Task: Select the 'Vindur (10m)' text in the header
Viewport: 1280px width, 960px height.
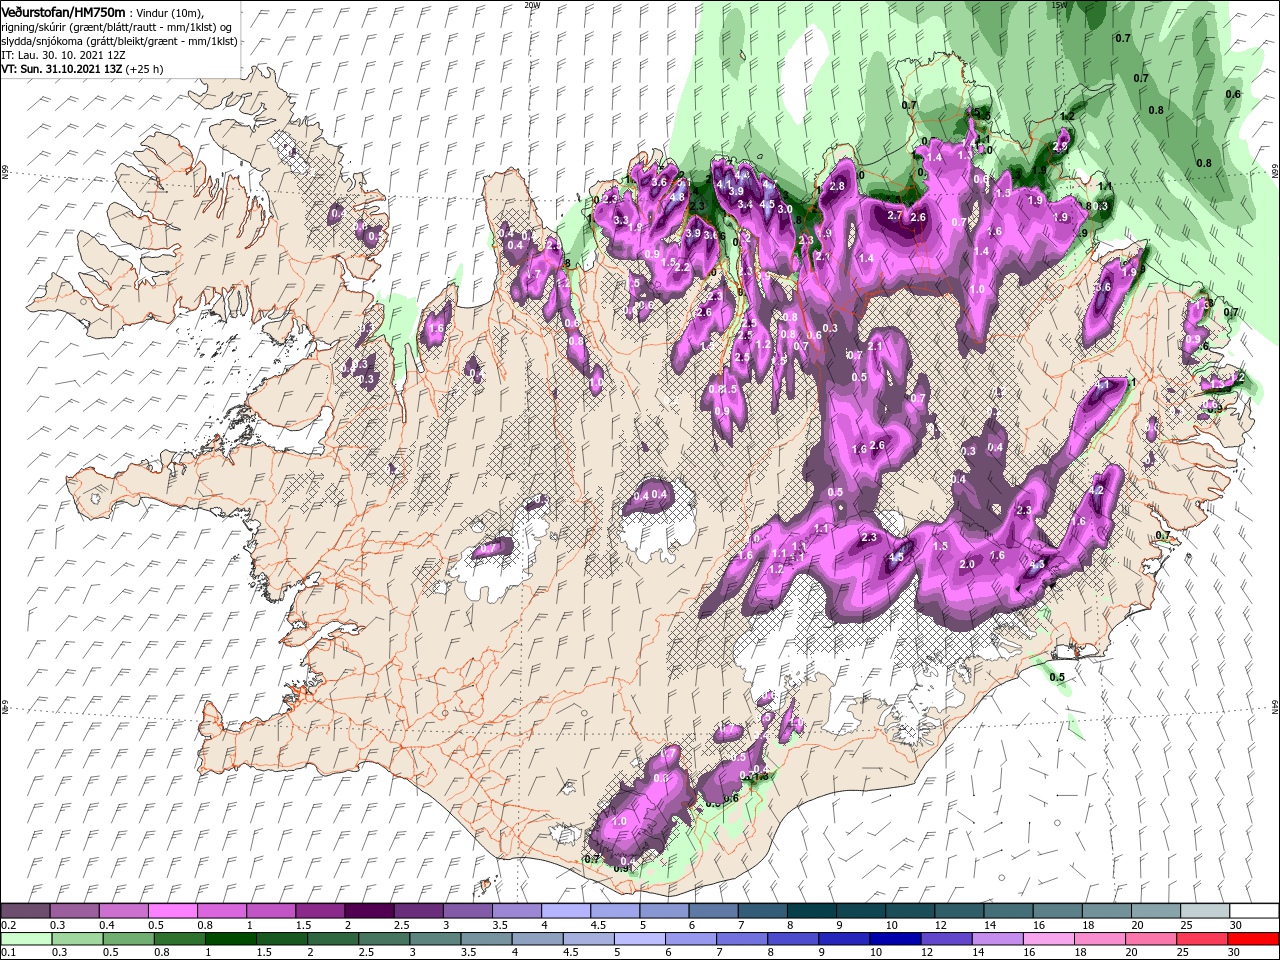Action: [170, 12]
